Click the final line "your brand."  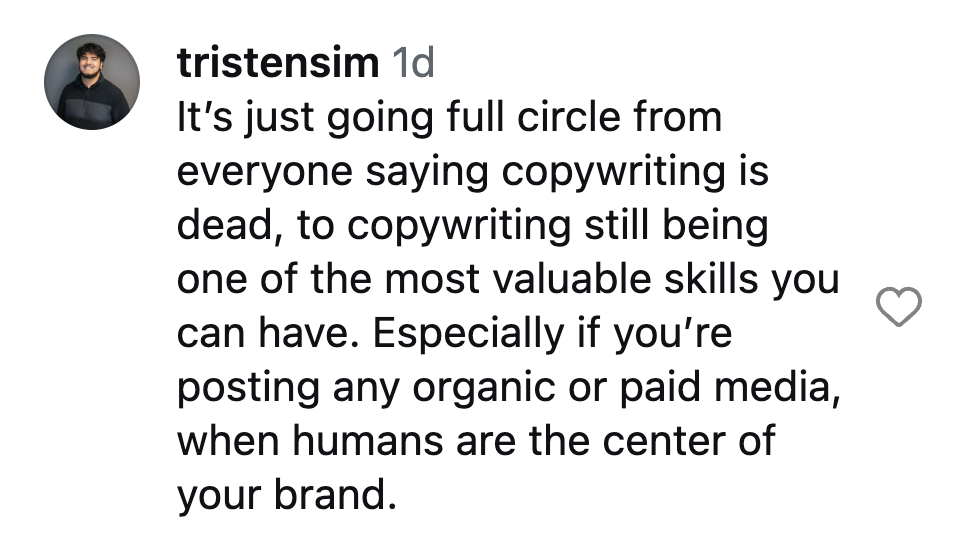[x=286, y=495]
